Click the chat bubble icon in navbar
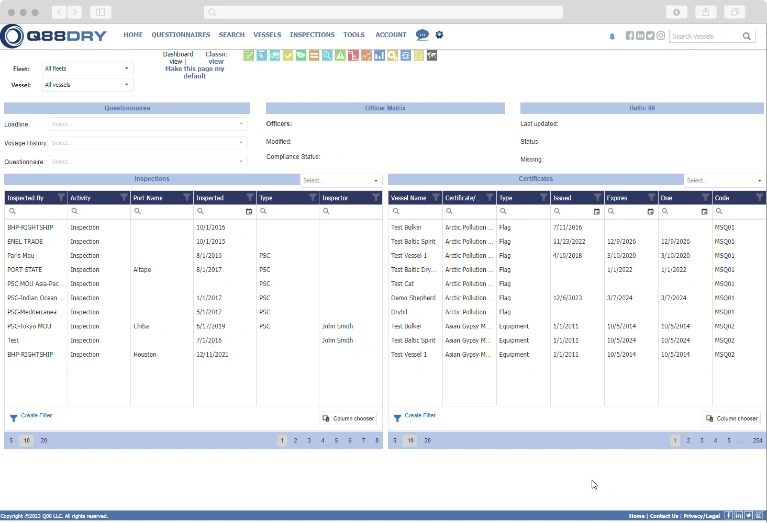767x523 pixels. pos(422,35)
